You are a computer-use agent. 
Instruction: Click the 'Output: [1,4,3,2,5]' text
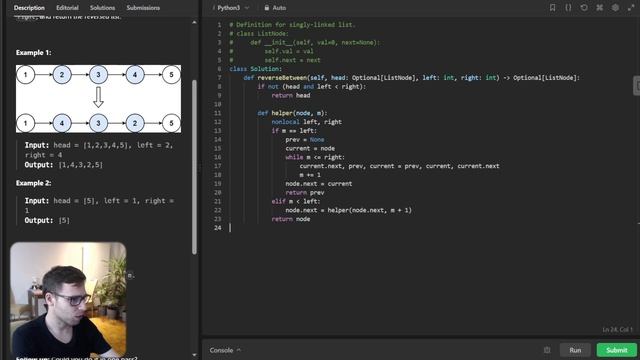[x=64, y=165]
